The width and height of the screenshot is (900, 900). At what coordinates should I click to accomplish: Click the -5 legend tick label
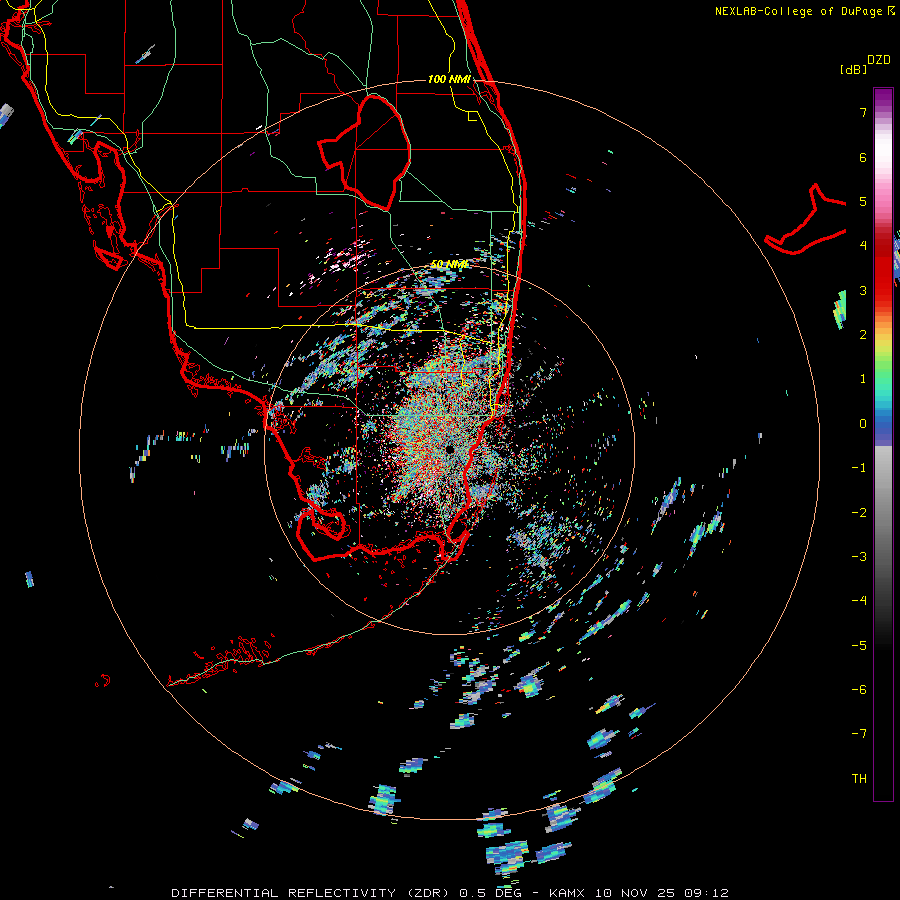[x=859, y=646]
